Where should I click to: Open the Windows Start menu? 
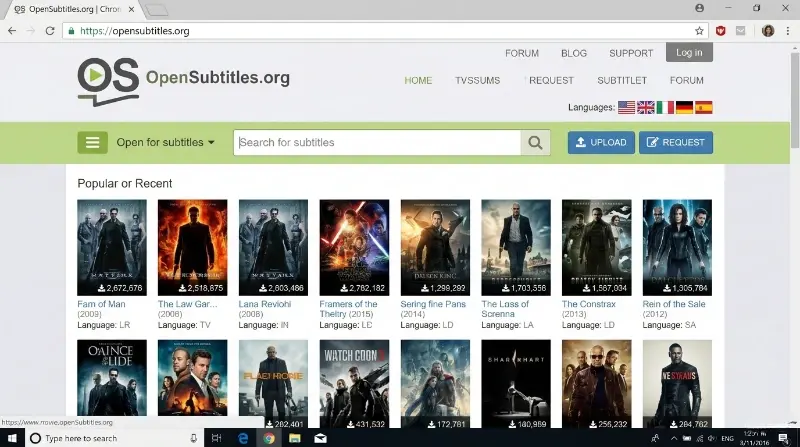(12, 438)
